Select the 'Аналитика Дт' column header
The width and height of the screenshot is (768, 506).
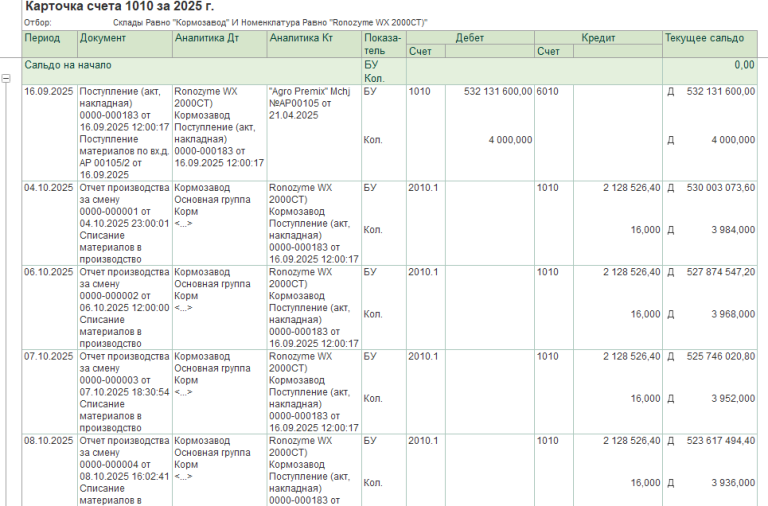click(220, 44)
